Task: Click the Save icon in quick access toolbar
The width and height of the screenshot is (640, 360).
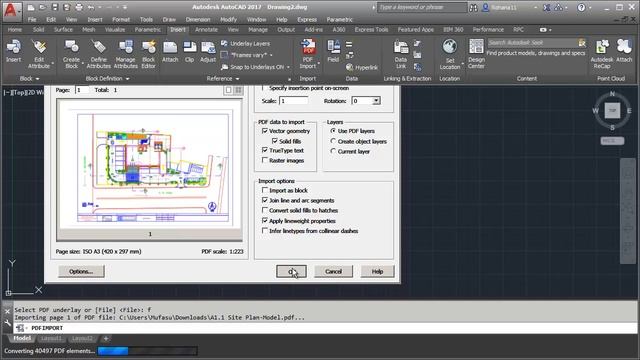Action: 54,7
